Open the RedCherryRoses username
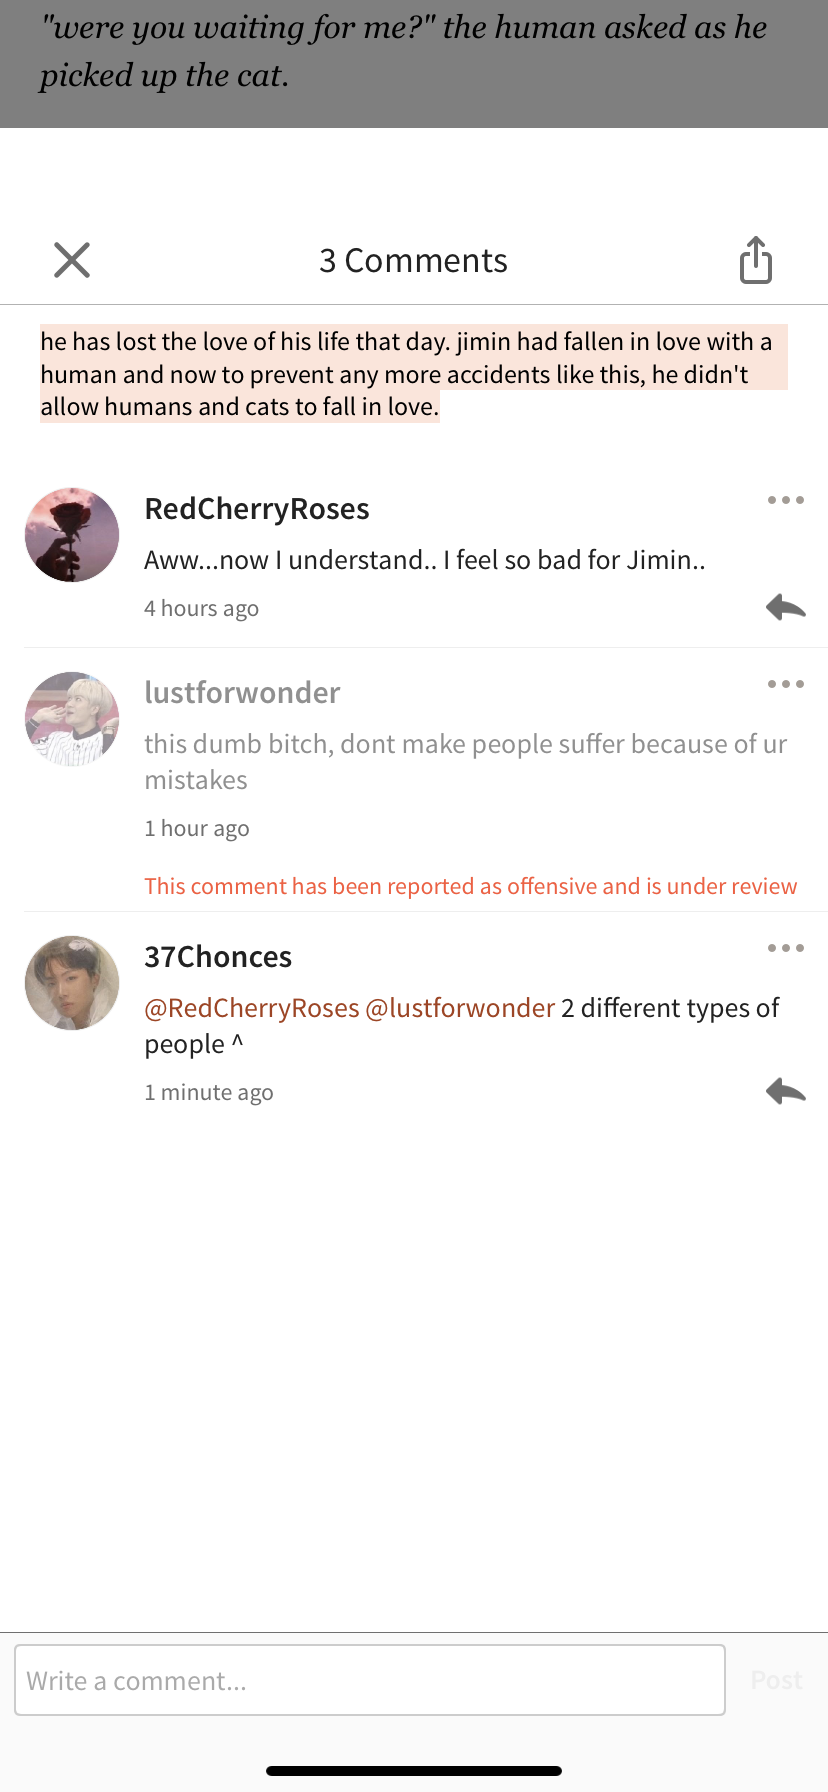The image size is (828, 1792). tap(257, 509)
